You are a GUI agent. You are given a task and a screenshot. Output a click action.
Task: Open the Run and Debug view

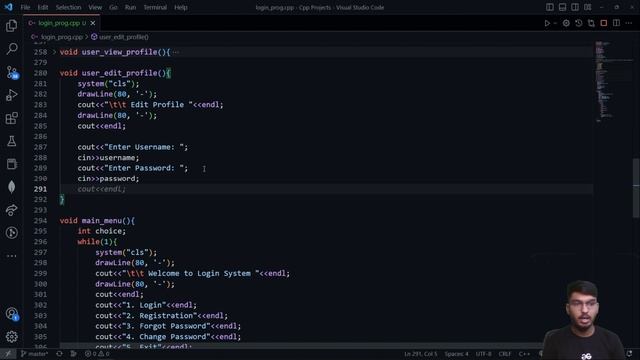(x=11, y=95)
